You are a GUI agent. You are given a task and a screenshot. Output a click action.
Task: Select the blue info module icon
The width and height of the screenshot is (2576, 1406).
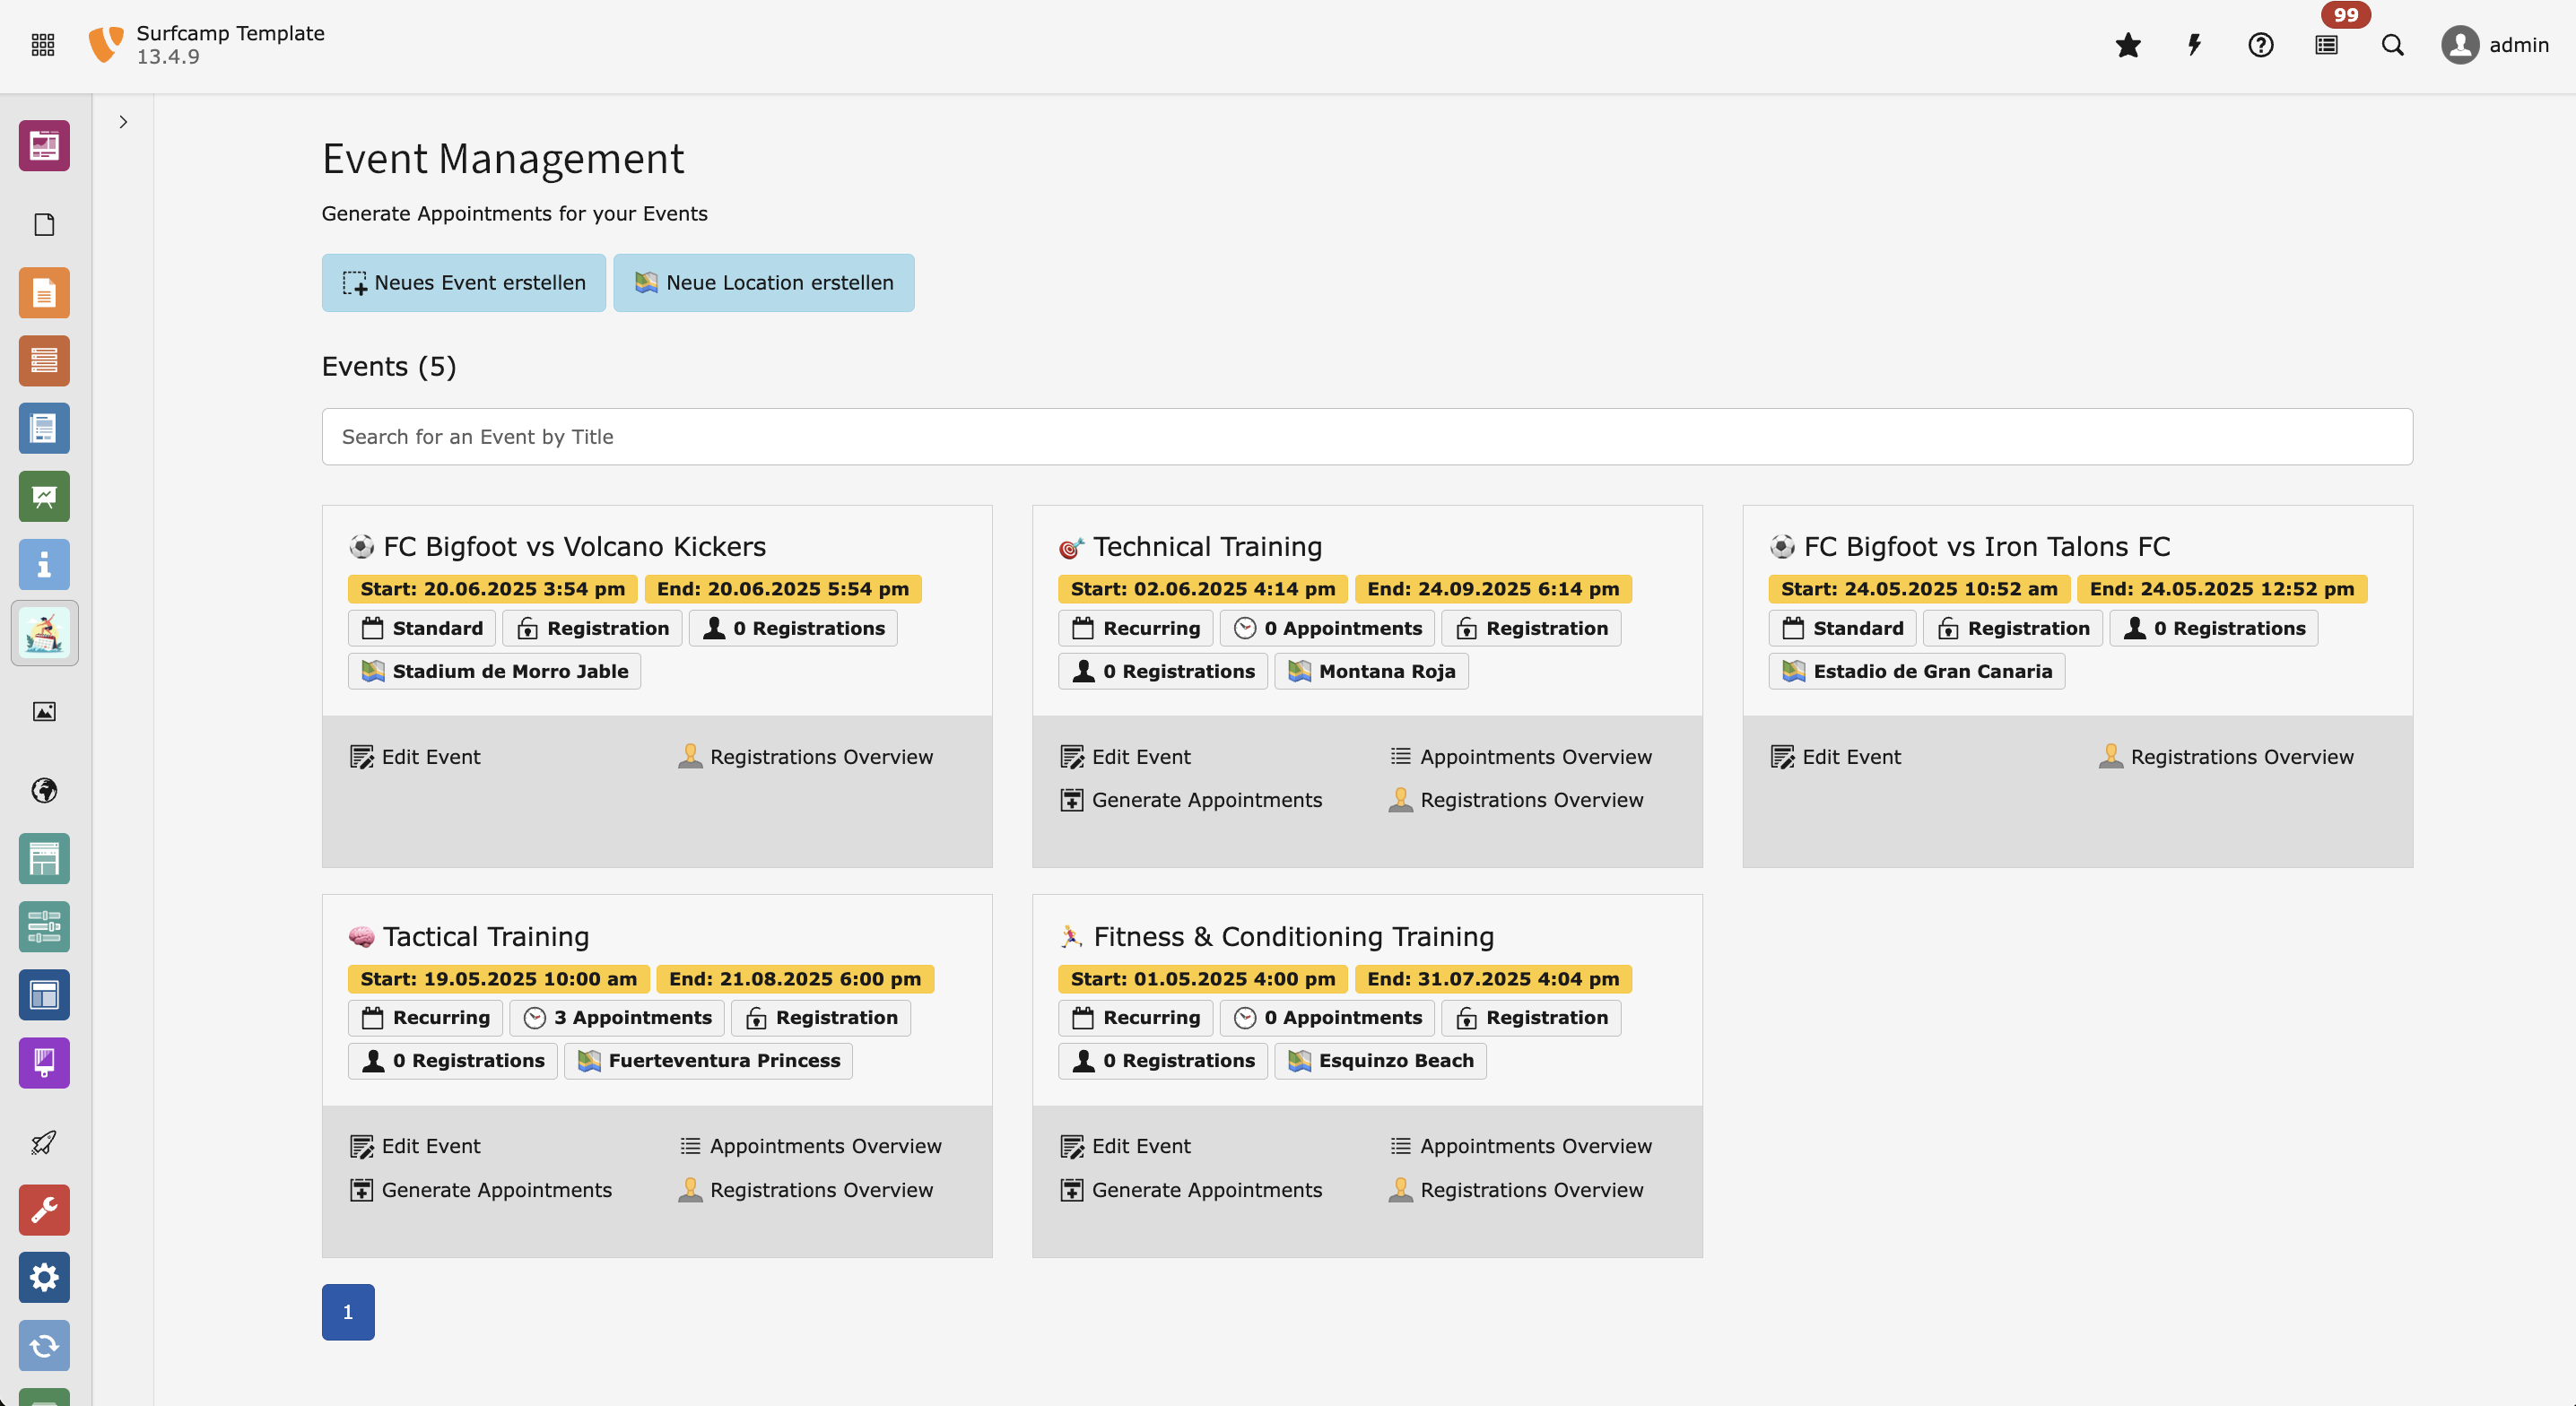pyautogui.click(x=44, y=565)
